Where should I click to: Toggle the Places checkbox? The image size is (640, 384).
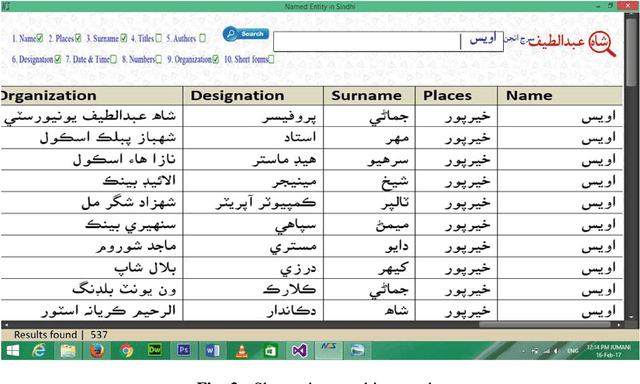(x=78, y=38)
